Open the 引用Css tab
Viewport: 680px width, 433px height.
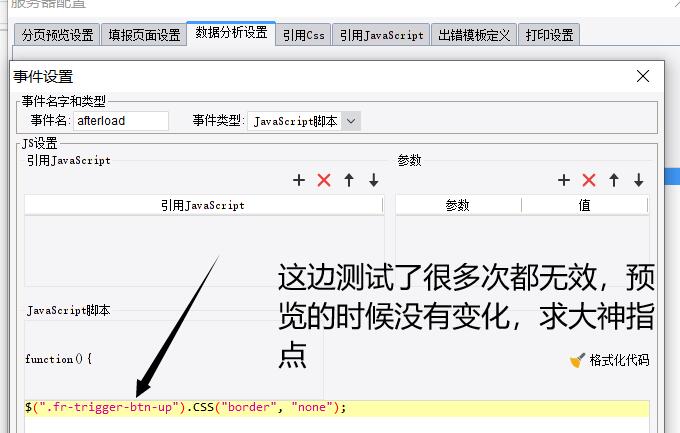[x=304, y=35]
